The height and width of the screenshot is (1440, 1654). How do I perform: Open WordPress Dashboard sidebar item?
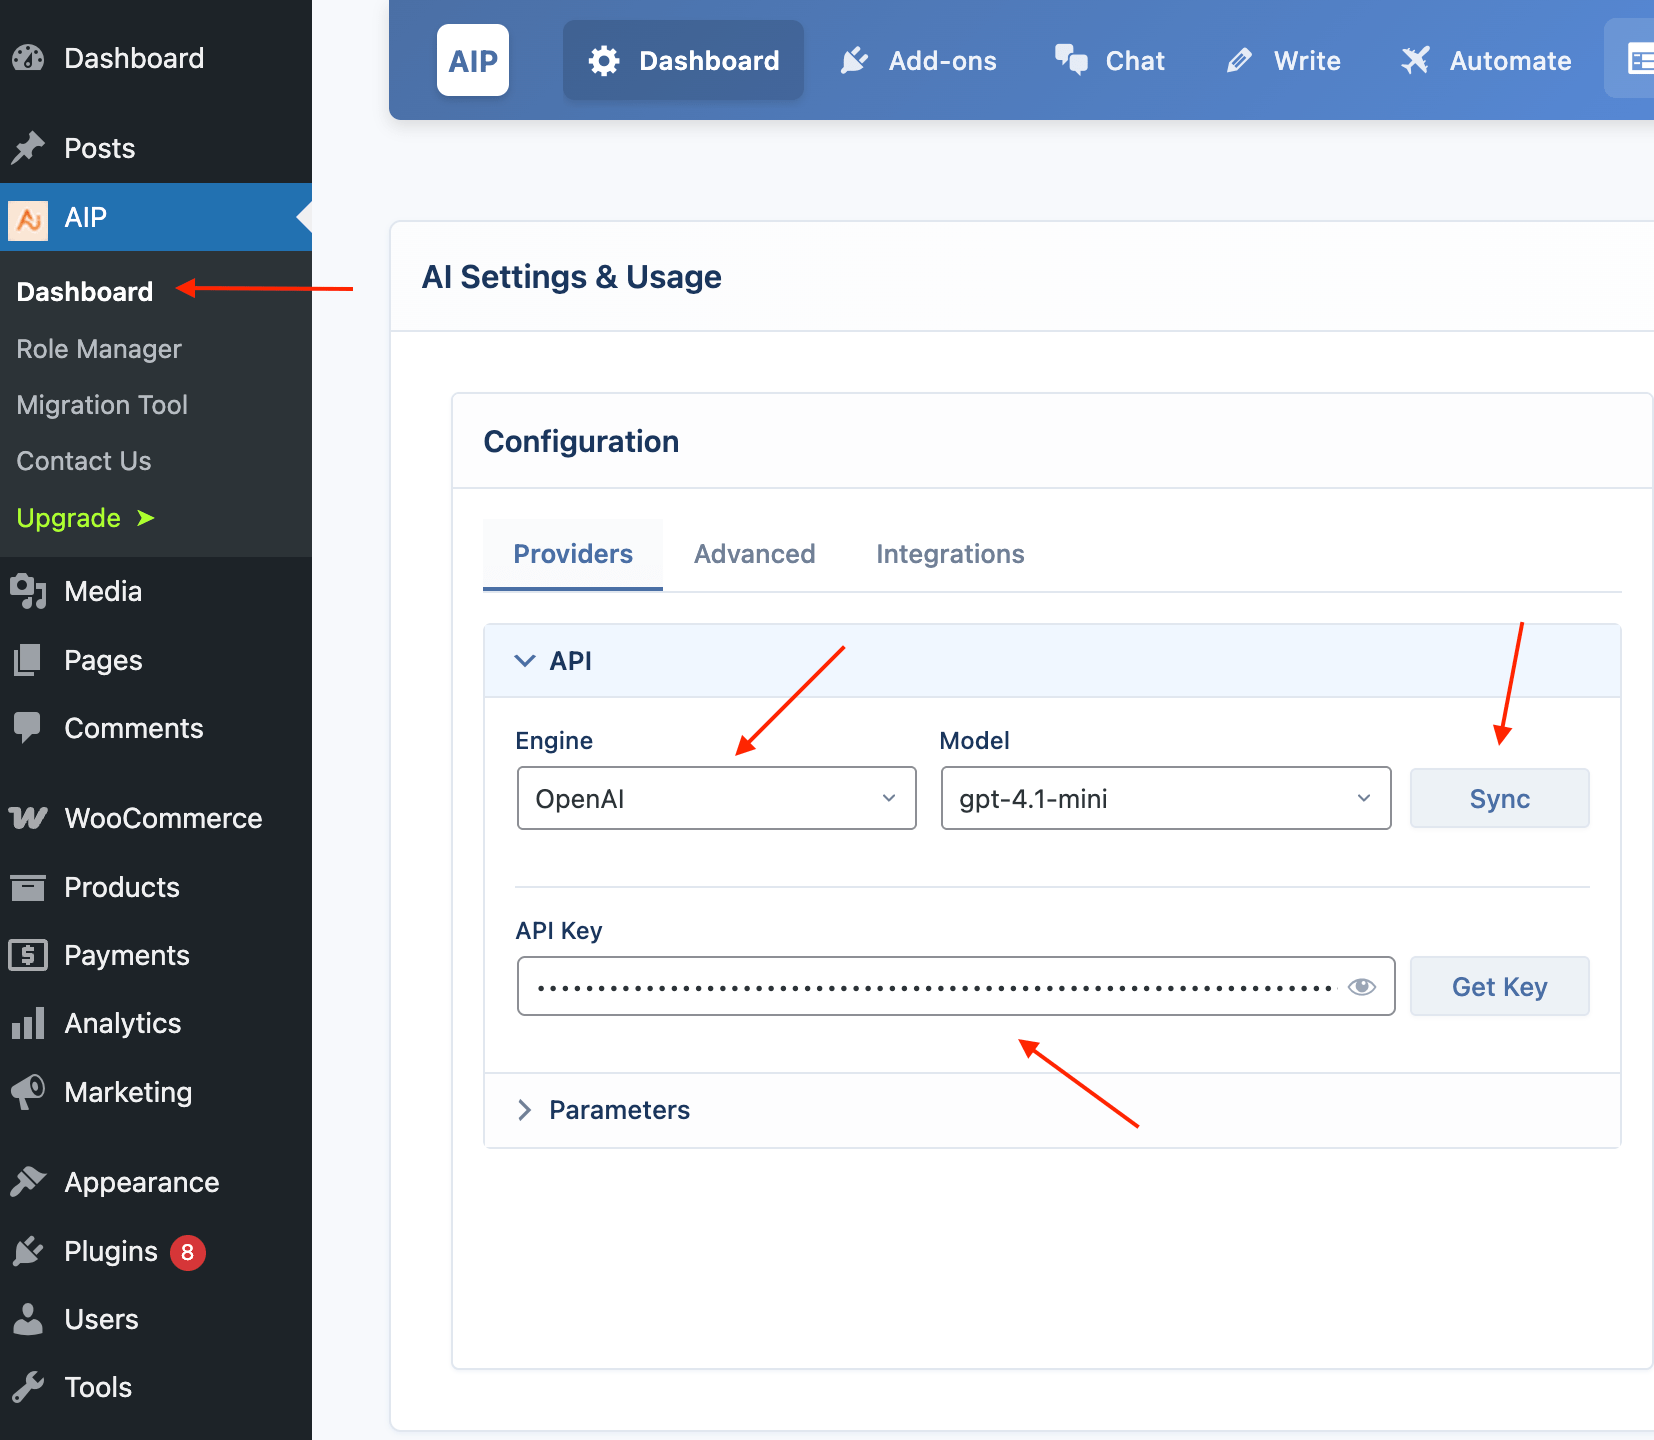coord(156,58)
